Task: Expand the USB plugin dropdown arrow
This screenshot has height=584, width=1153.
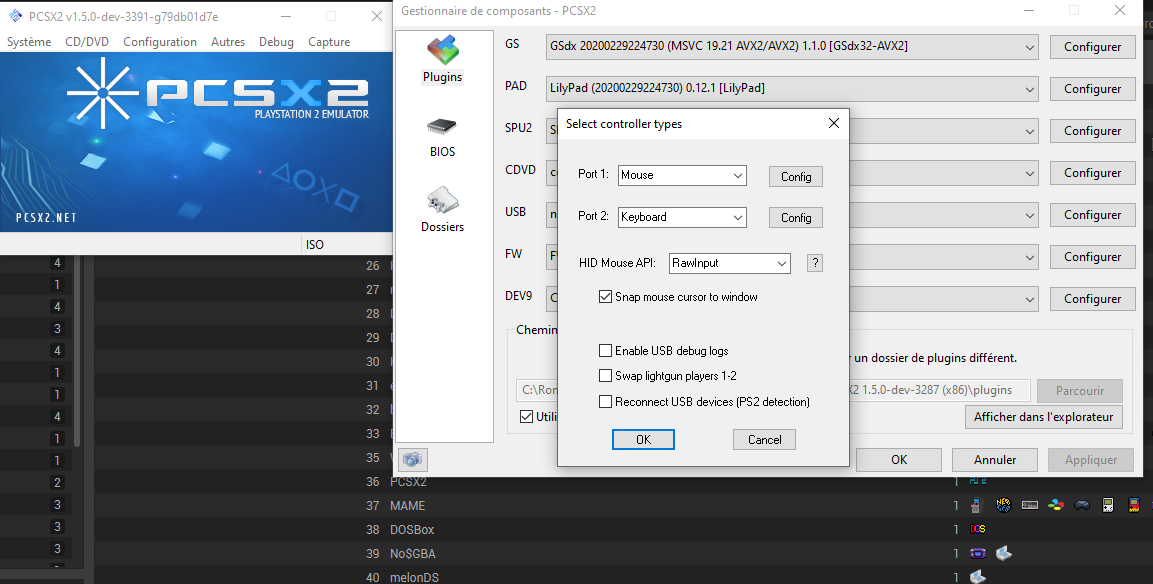Action: pyautogui.click(x=1029, y=215)
